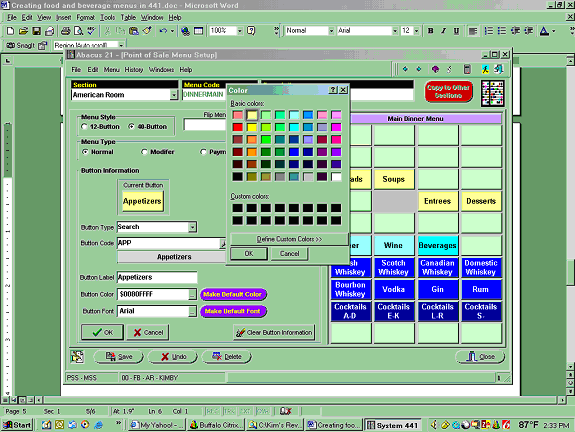
Task: Click the icon left of the Save button
Action: click(77, 356)
